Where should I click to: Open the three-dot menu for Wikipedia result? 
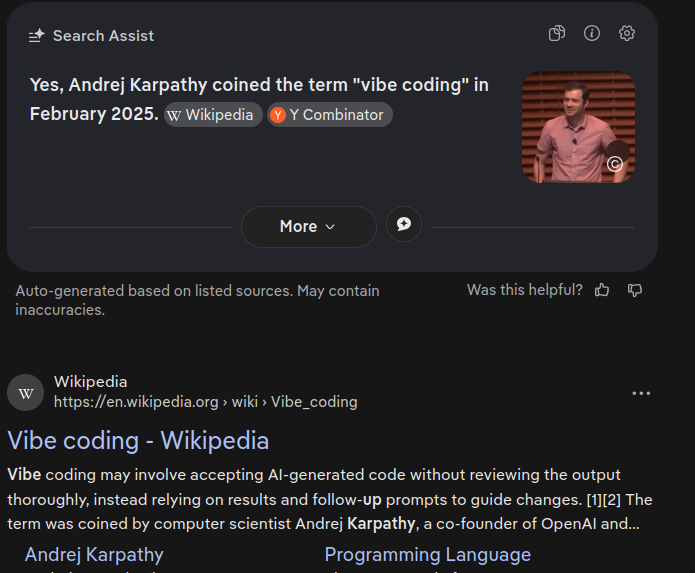click(x=641, y=393)
